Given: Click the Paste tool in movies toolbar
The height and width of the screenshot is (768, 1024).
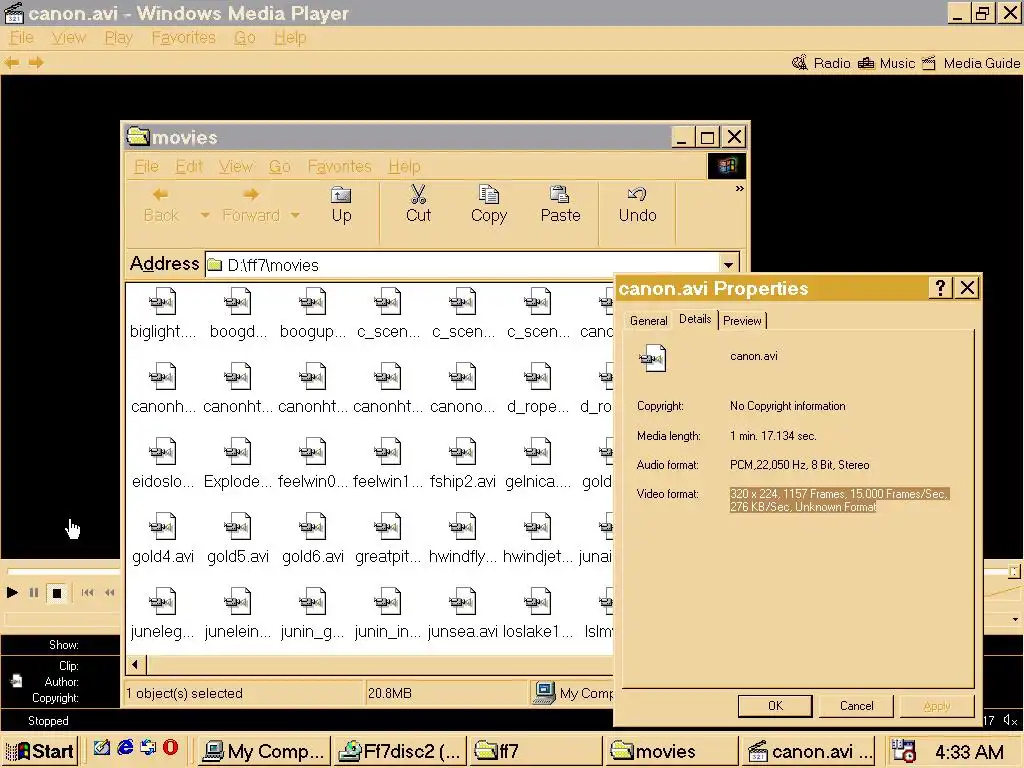Looking at the screenshot, I should click(x=560, y=205).
